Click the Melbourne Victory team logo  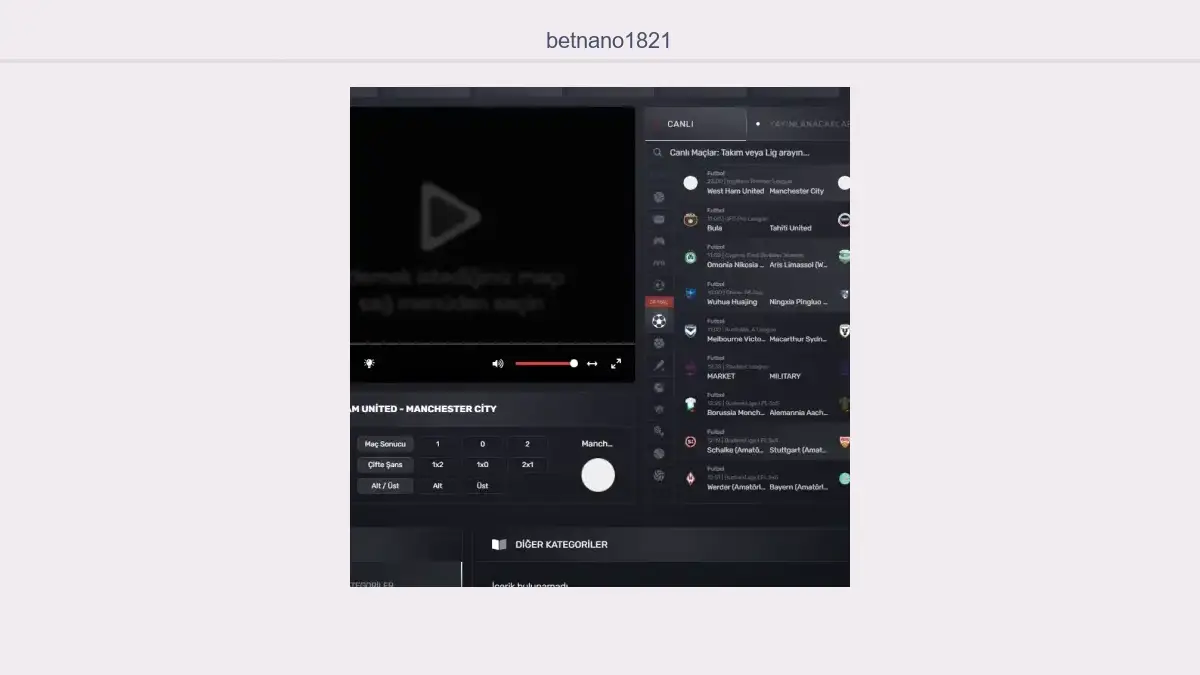click(x=690, y=331)
